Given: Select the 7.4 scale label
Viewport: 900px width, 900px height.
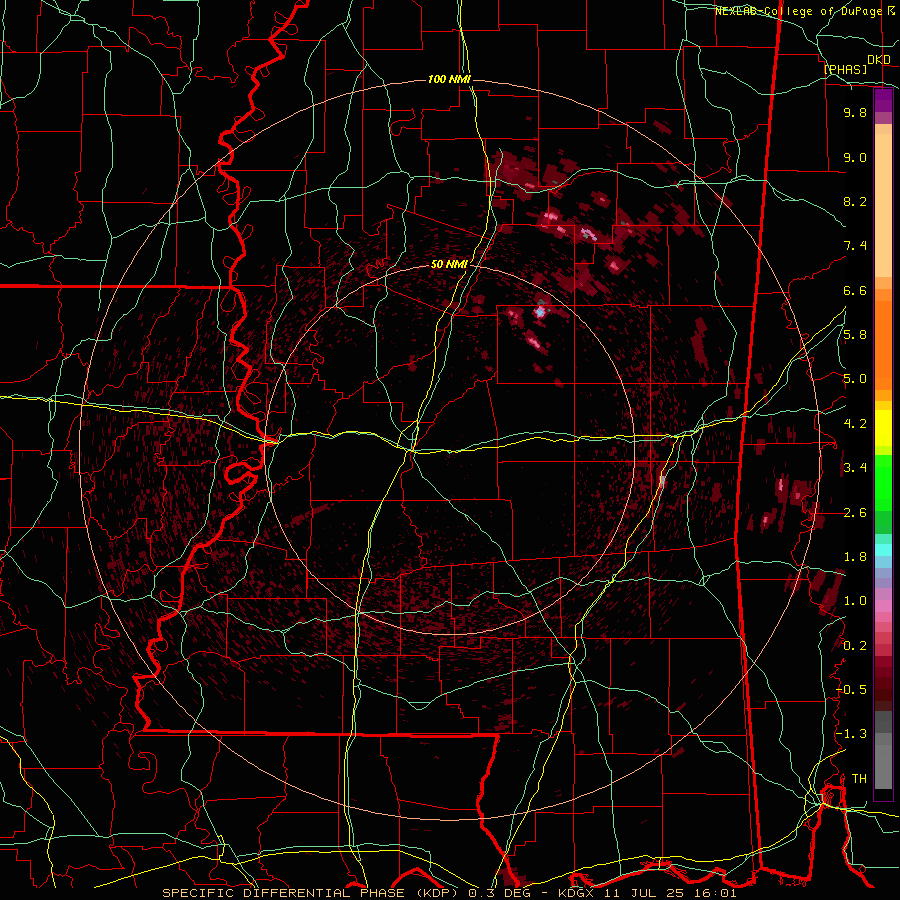Looking at the screenshot, I should point(855,246).
